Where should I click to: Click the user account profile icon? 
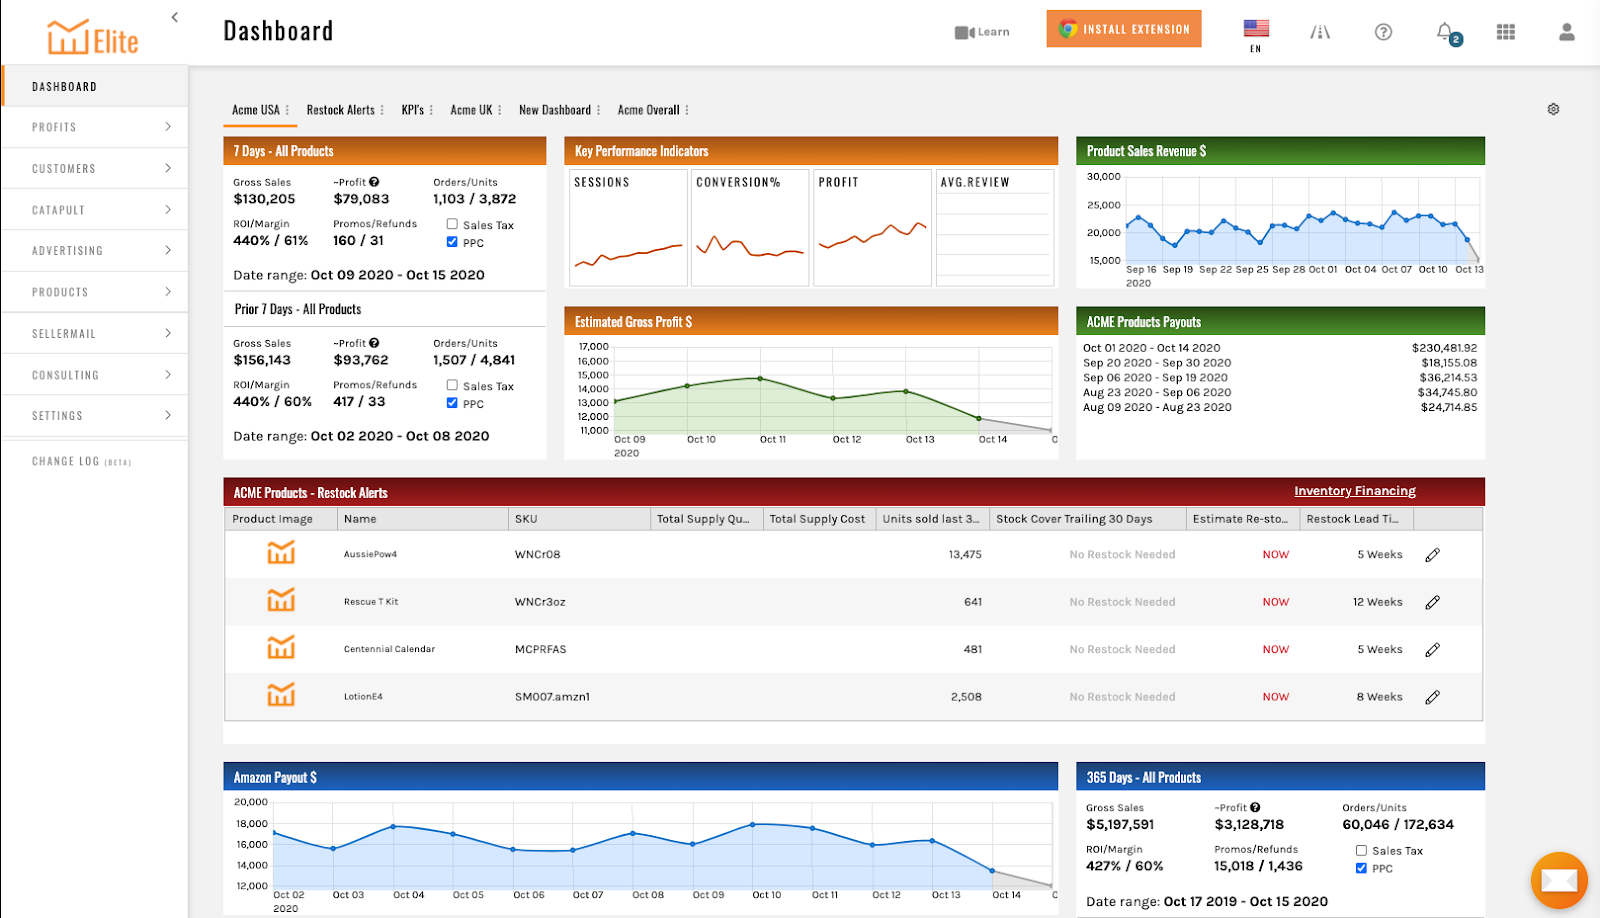coord(1566,32)
